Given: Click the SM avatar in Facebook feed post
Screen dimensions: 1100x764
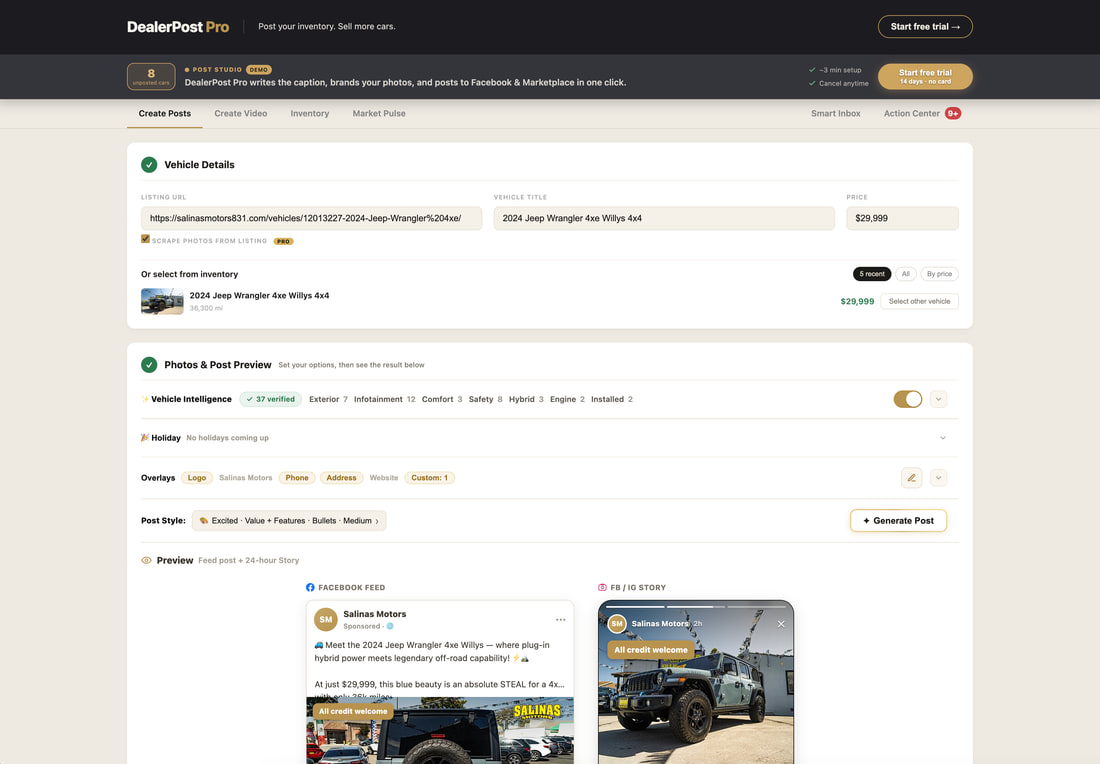Looking at the screenshot, I should pos(326,619).
